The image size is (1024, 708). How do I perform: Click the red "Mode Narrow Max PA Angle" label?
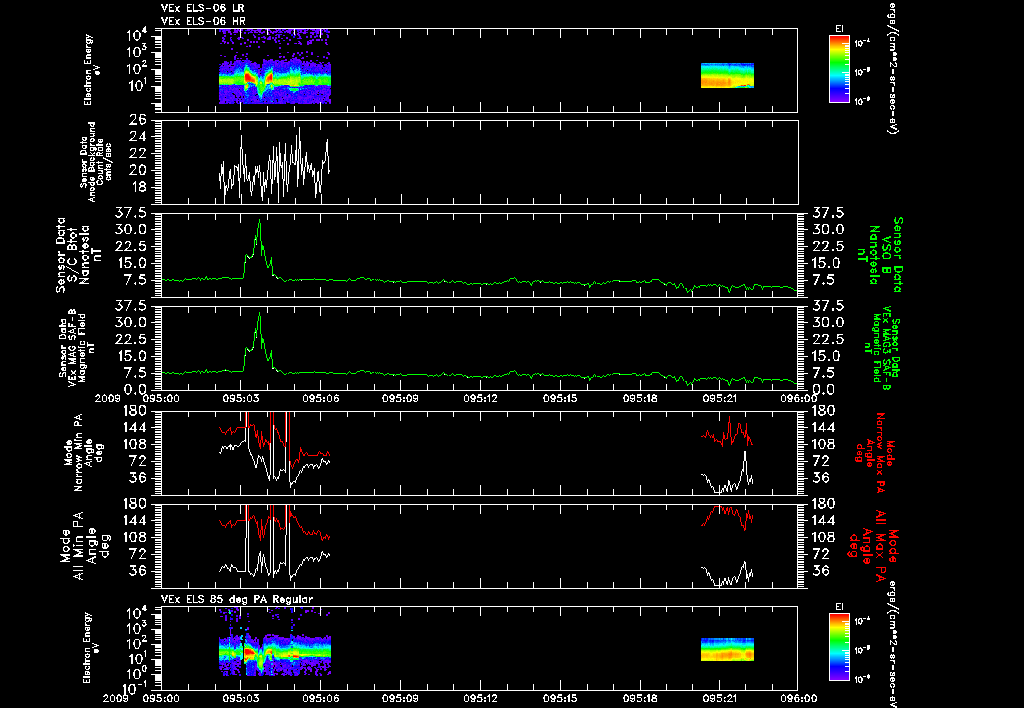(x=874, y=451)
